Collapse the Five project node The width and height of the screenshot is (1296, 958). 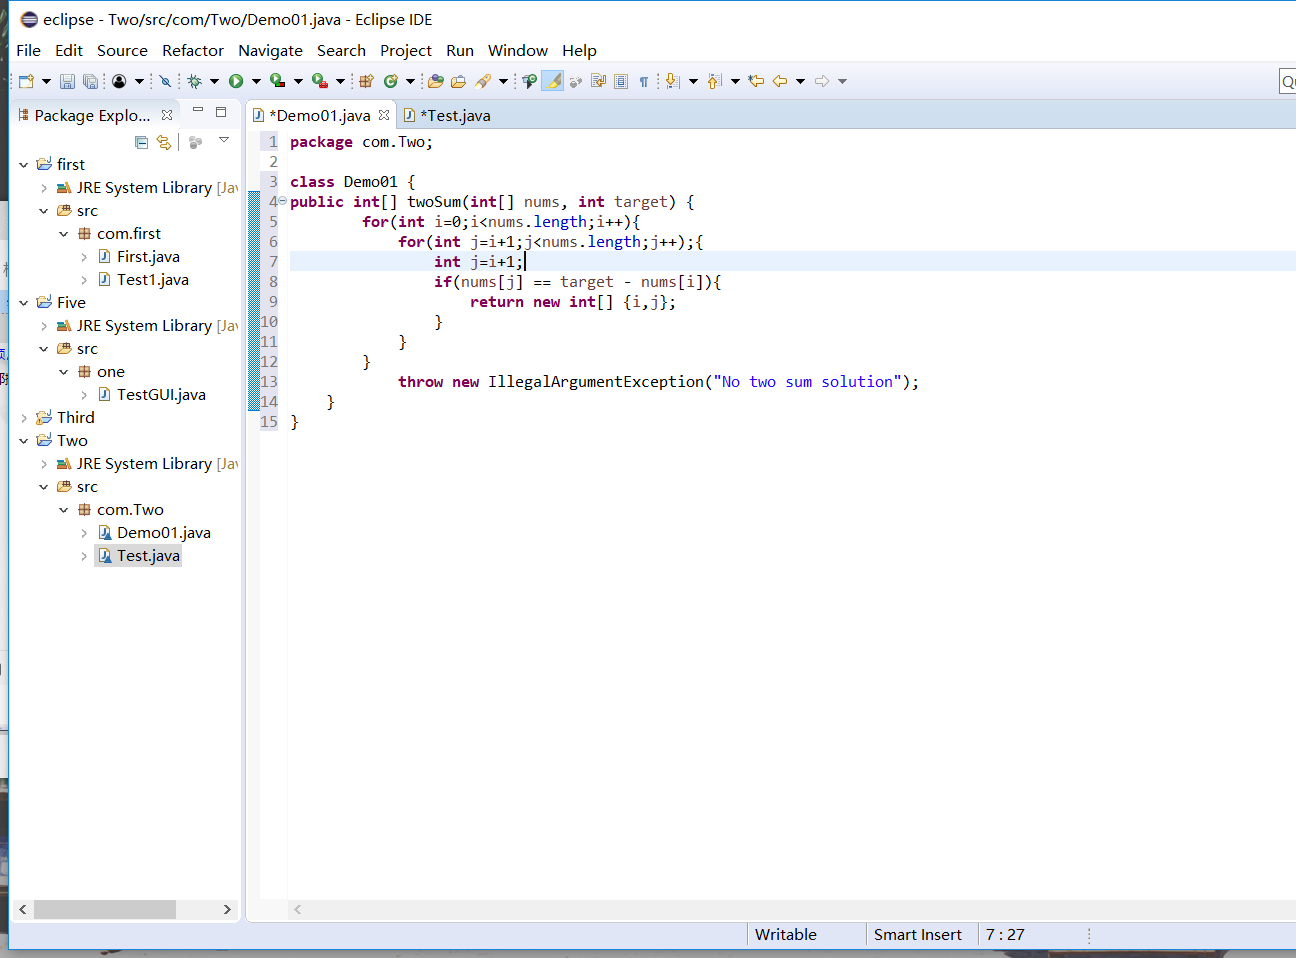(24, 302)
